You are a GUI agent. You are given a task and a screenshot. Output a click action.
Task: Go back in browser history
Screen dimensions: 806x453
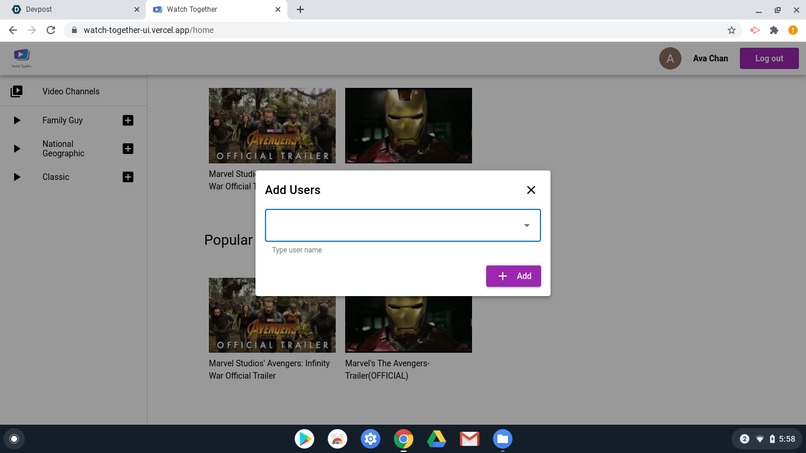(x=13, y=30)
